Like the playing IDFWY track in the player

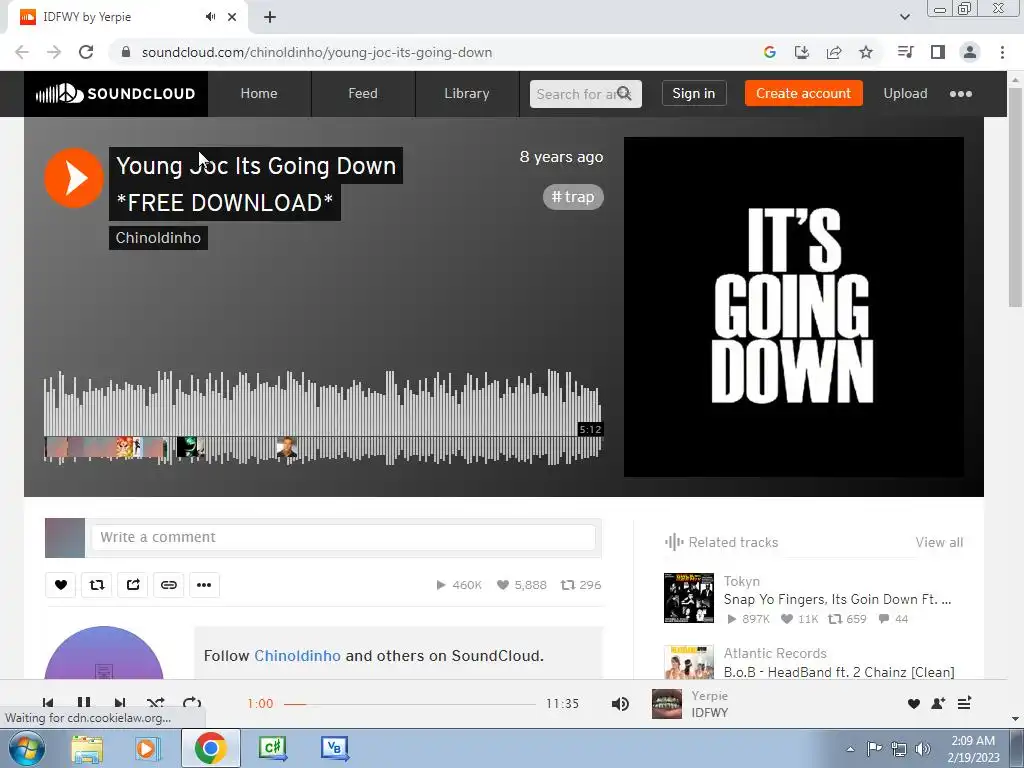[914, 703]
